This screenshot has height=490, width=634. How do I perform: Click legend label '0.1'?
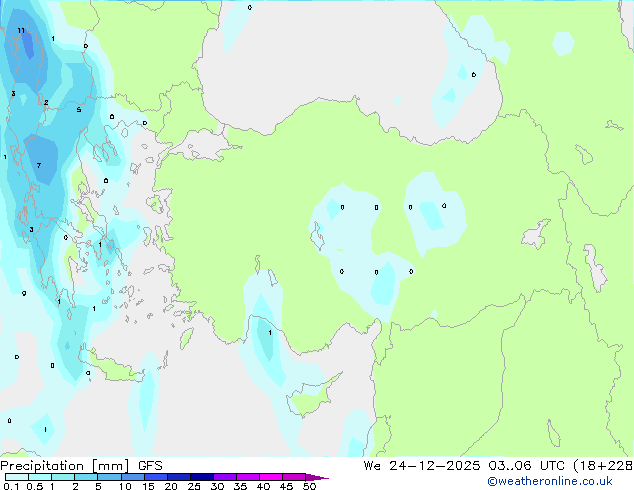(x=11, y=486)
